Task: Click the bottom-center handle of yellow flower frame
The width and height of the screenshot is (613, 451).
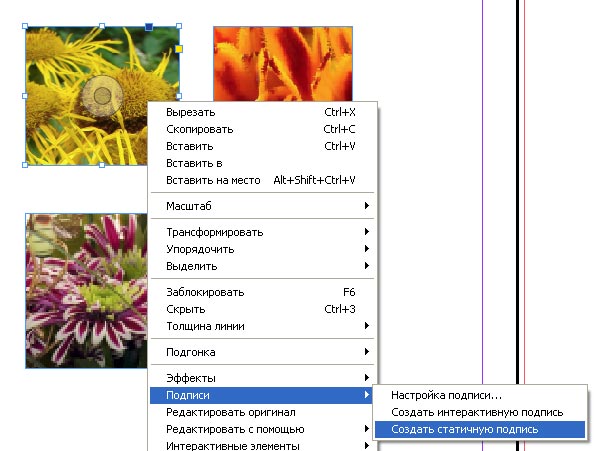Action: (102, 165)
